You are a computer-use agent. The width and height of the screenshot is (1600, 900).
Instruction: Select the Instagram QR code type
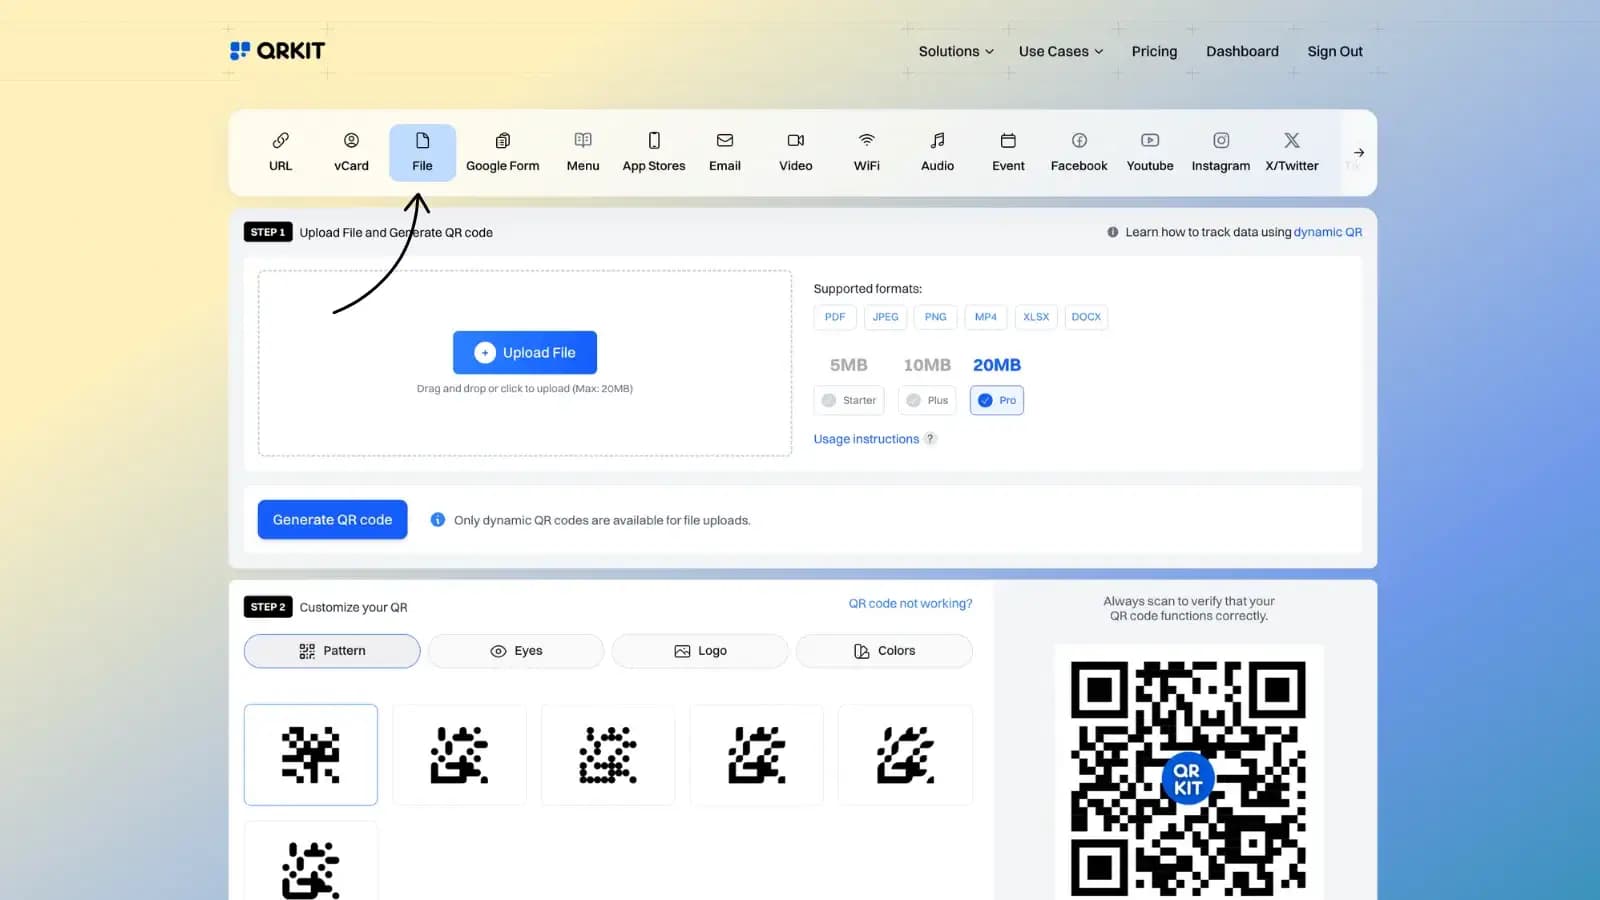tap(1220, 151)
